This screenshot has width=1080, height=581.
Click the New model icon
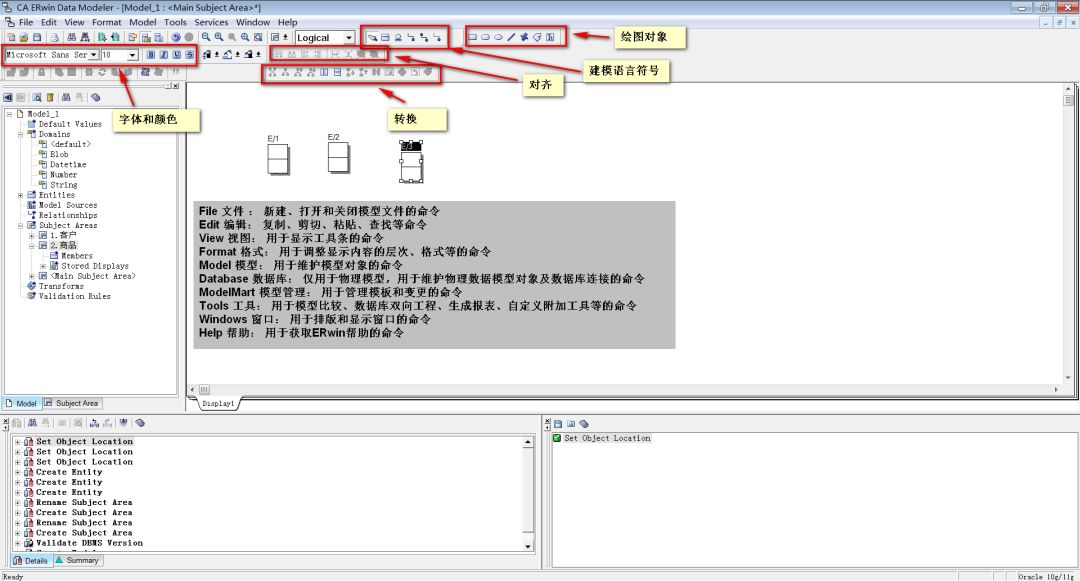point(11,37)
